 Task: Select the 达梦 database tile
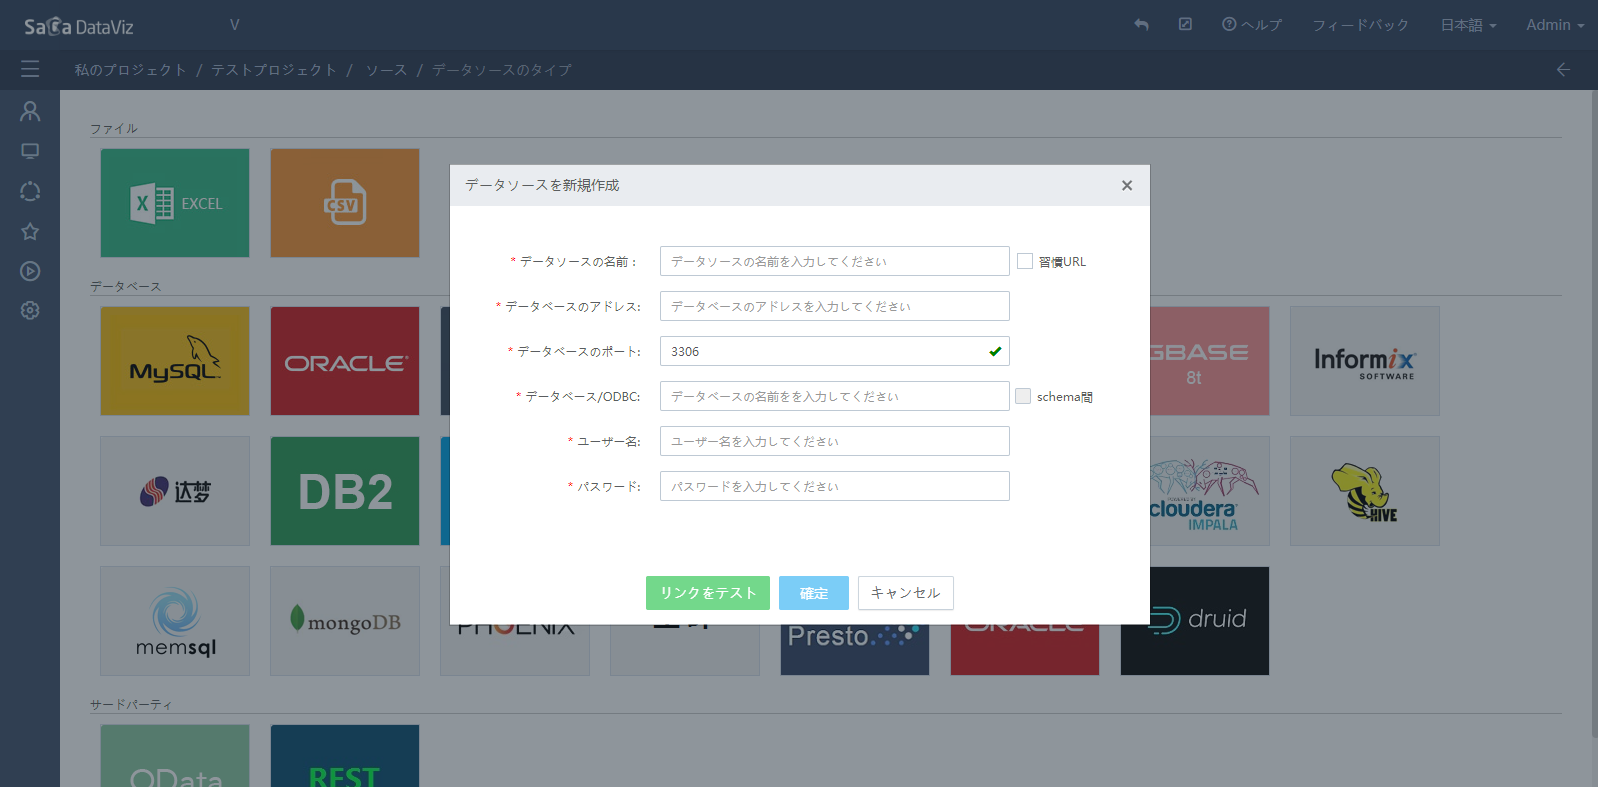[x=175, y=491]
